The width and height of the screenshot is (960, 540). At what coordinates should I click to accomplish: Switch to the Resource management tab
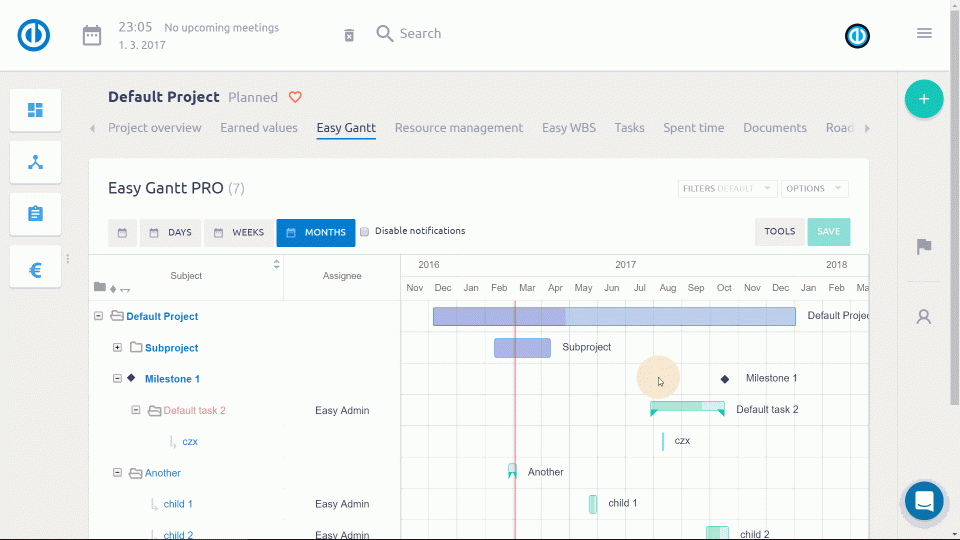(458, 128)
